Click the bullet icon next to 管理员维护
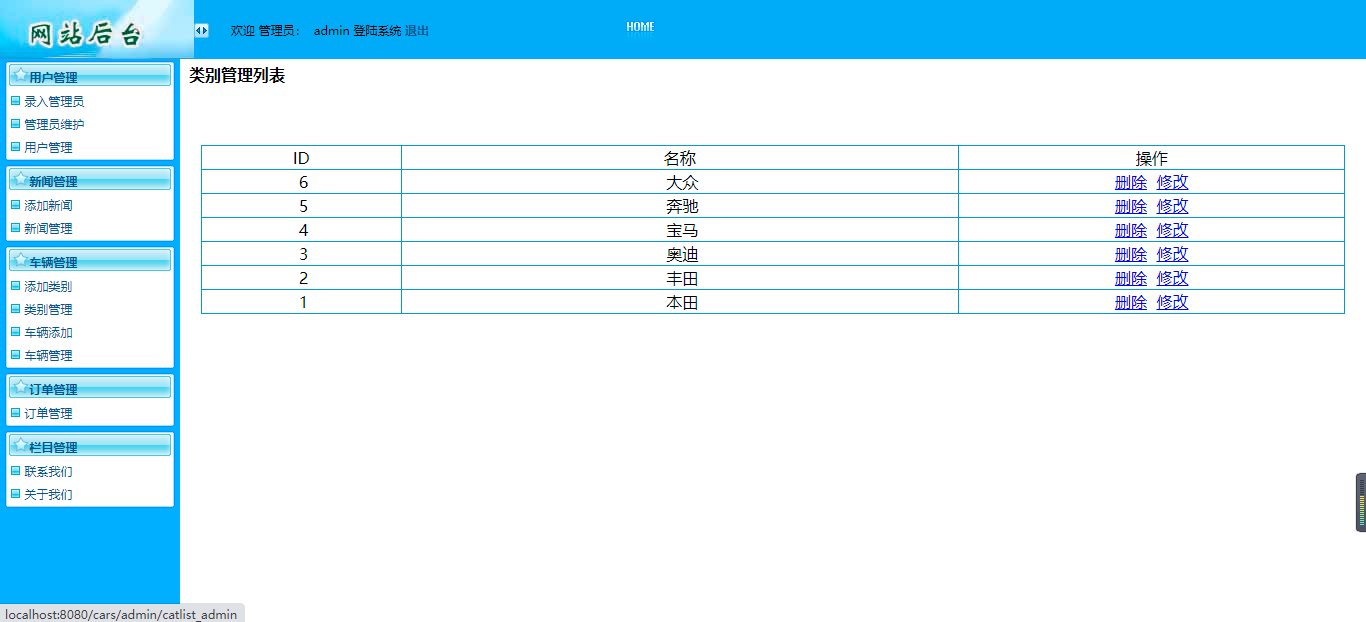This screenshot has height=622, width=1366. click(x=15, y=124)
